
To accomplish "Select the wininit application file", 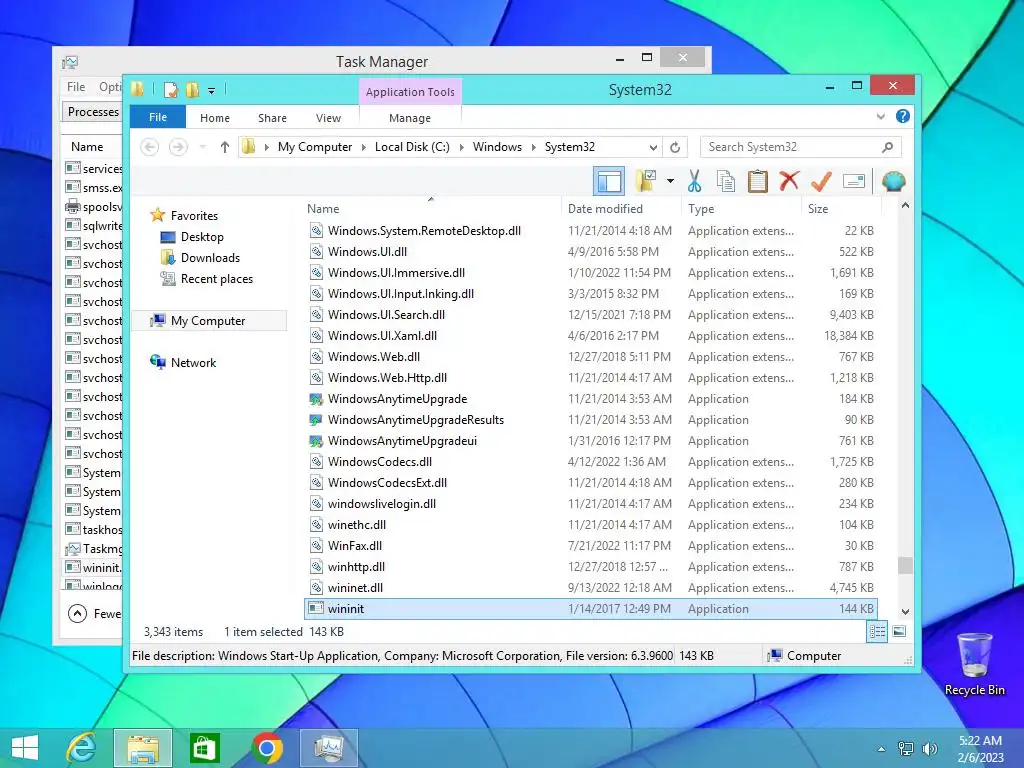I will pyautogui.click(x=591, y=609).
